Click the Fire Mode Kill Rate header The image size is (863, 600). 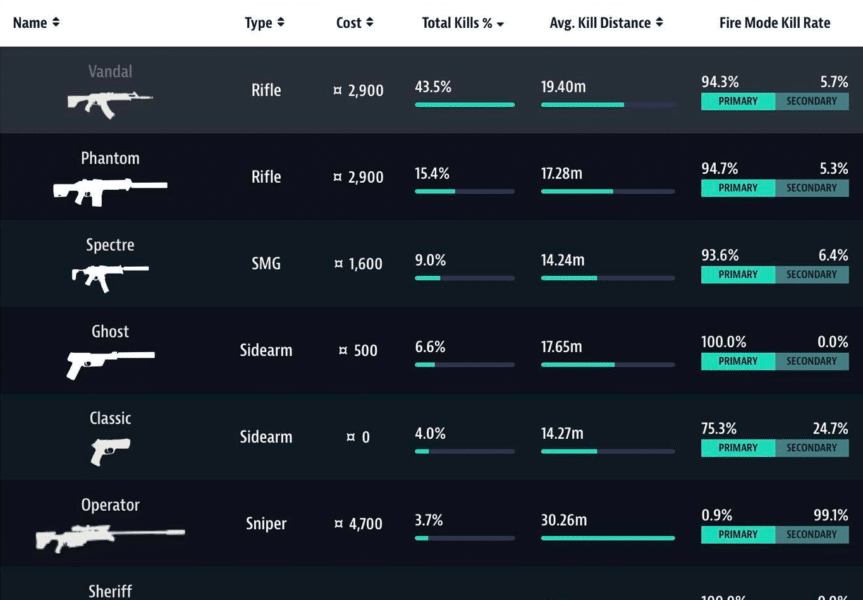[x=775, y=23]
